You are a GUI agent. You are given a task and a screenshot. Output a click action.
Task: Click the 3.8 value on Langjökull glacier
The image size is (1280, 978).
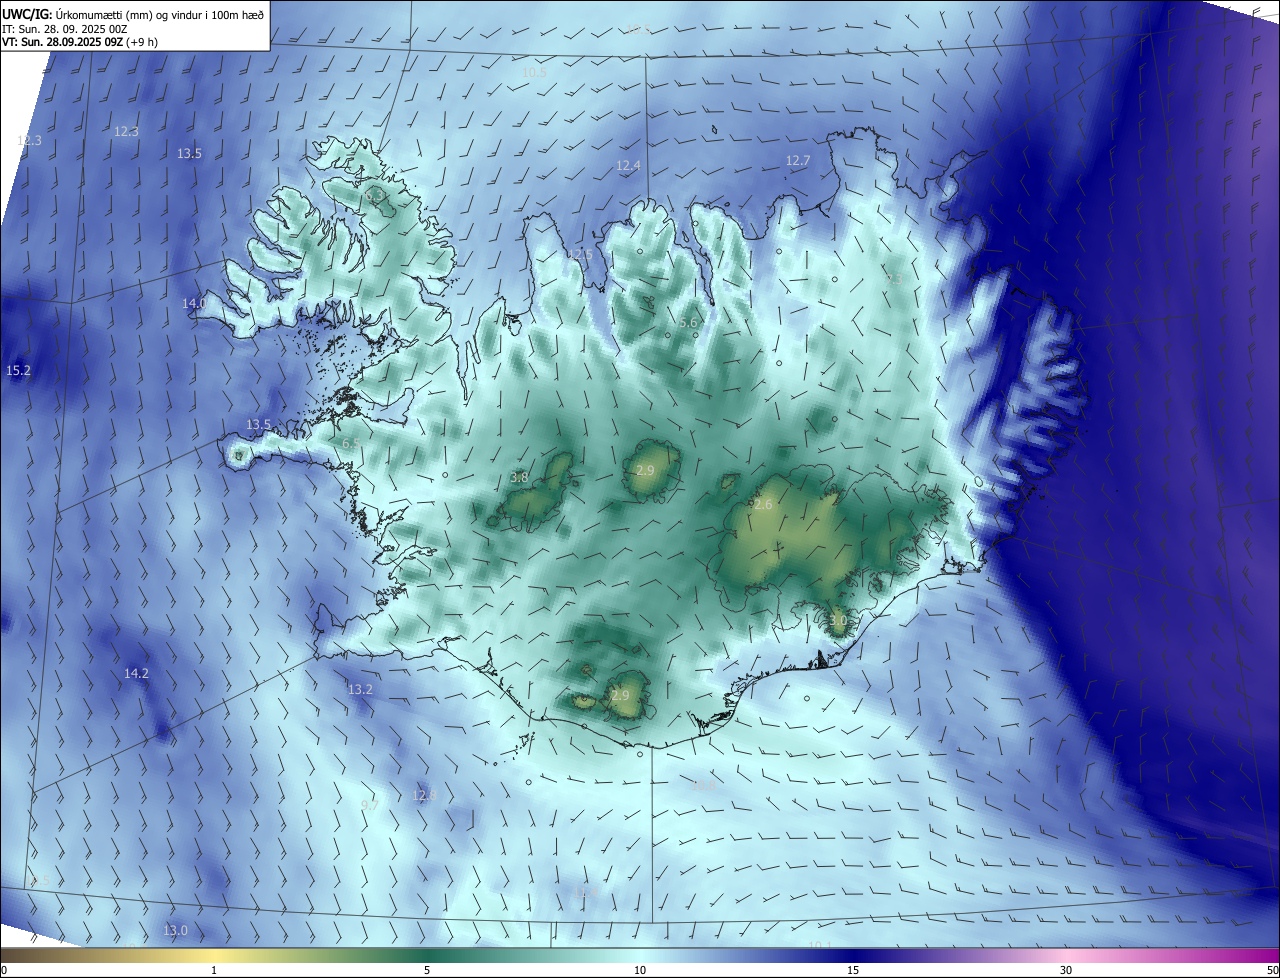point(519,477)
